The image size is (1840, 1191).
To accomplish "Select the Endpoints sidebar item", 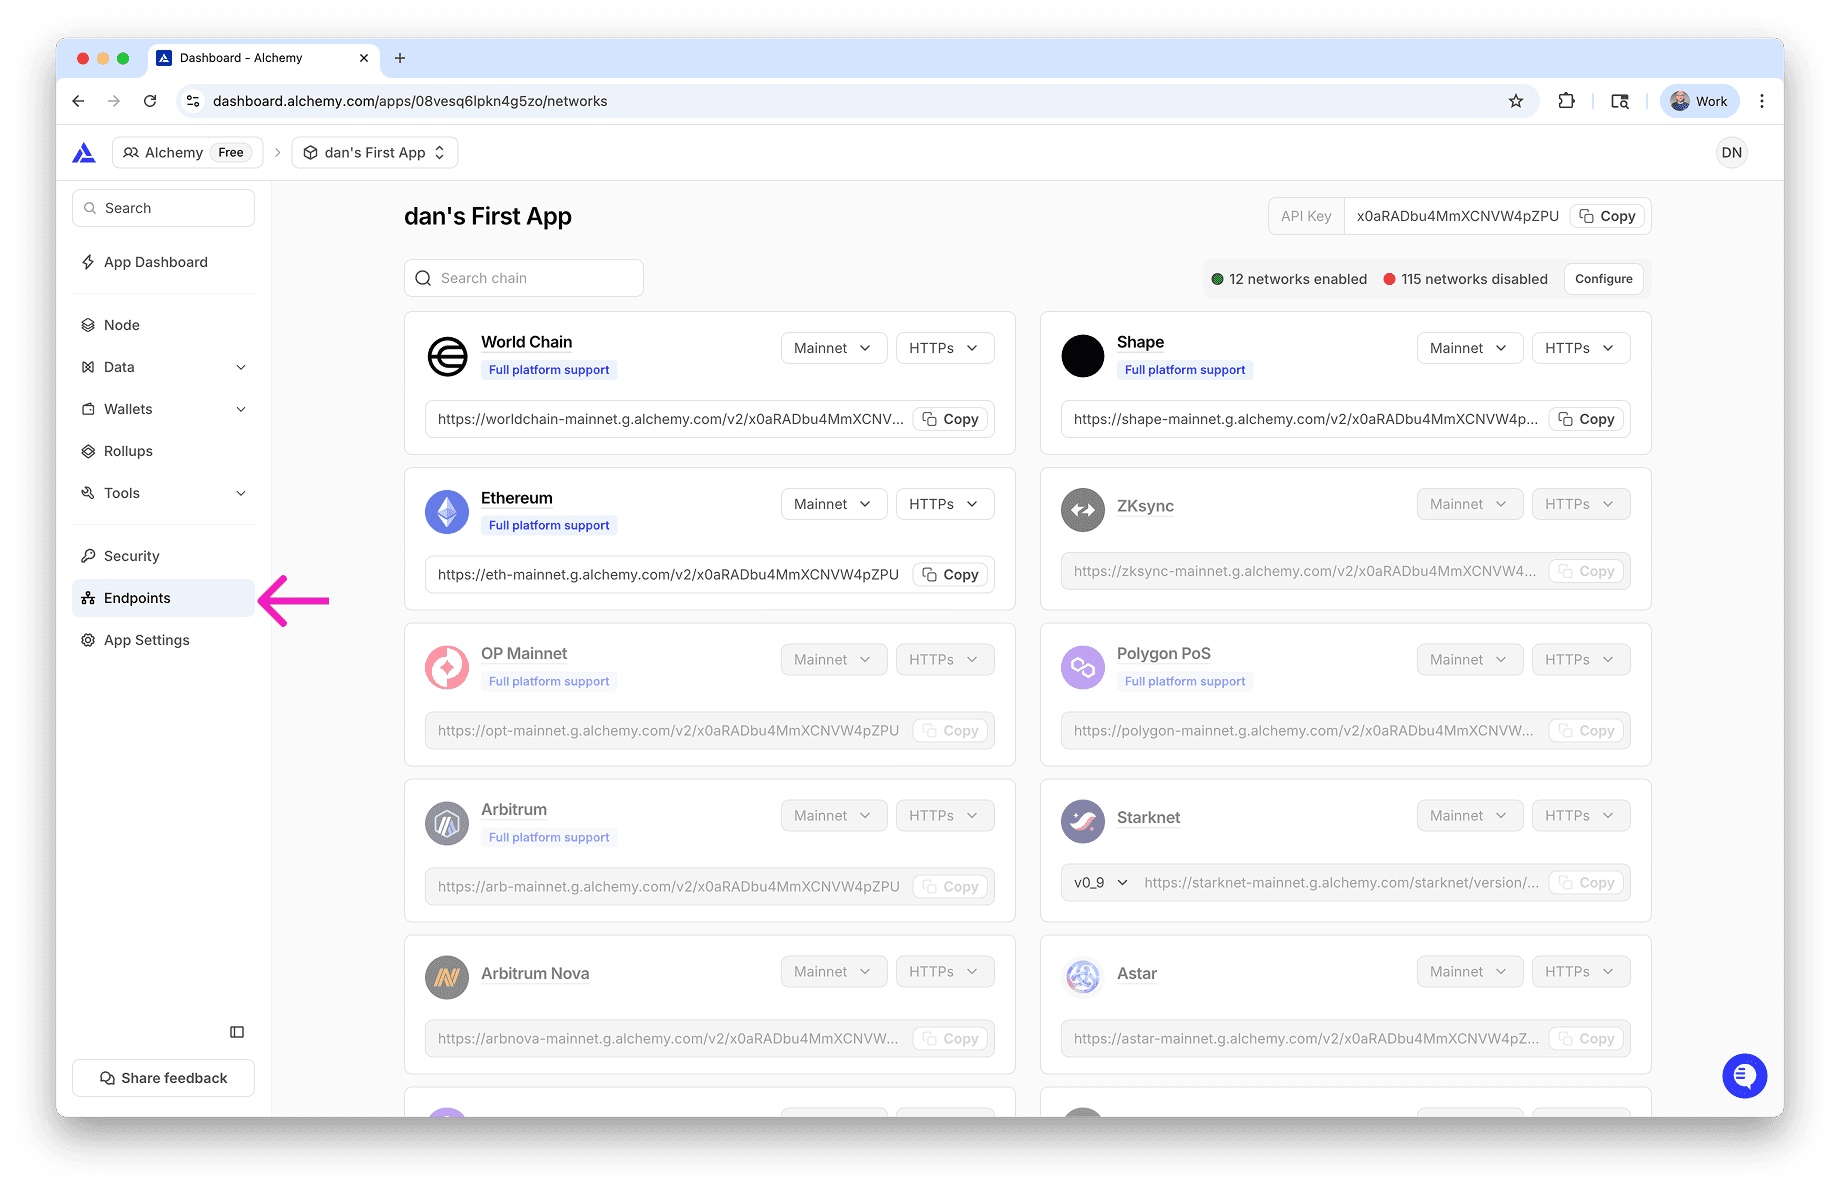I will click(138, 597).
